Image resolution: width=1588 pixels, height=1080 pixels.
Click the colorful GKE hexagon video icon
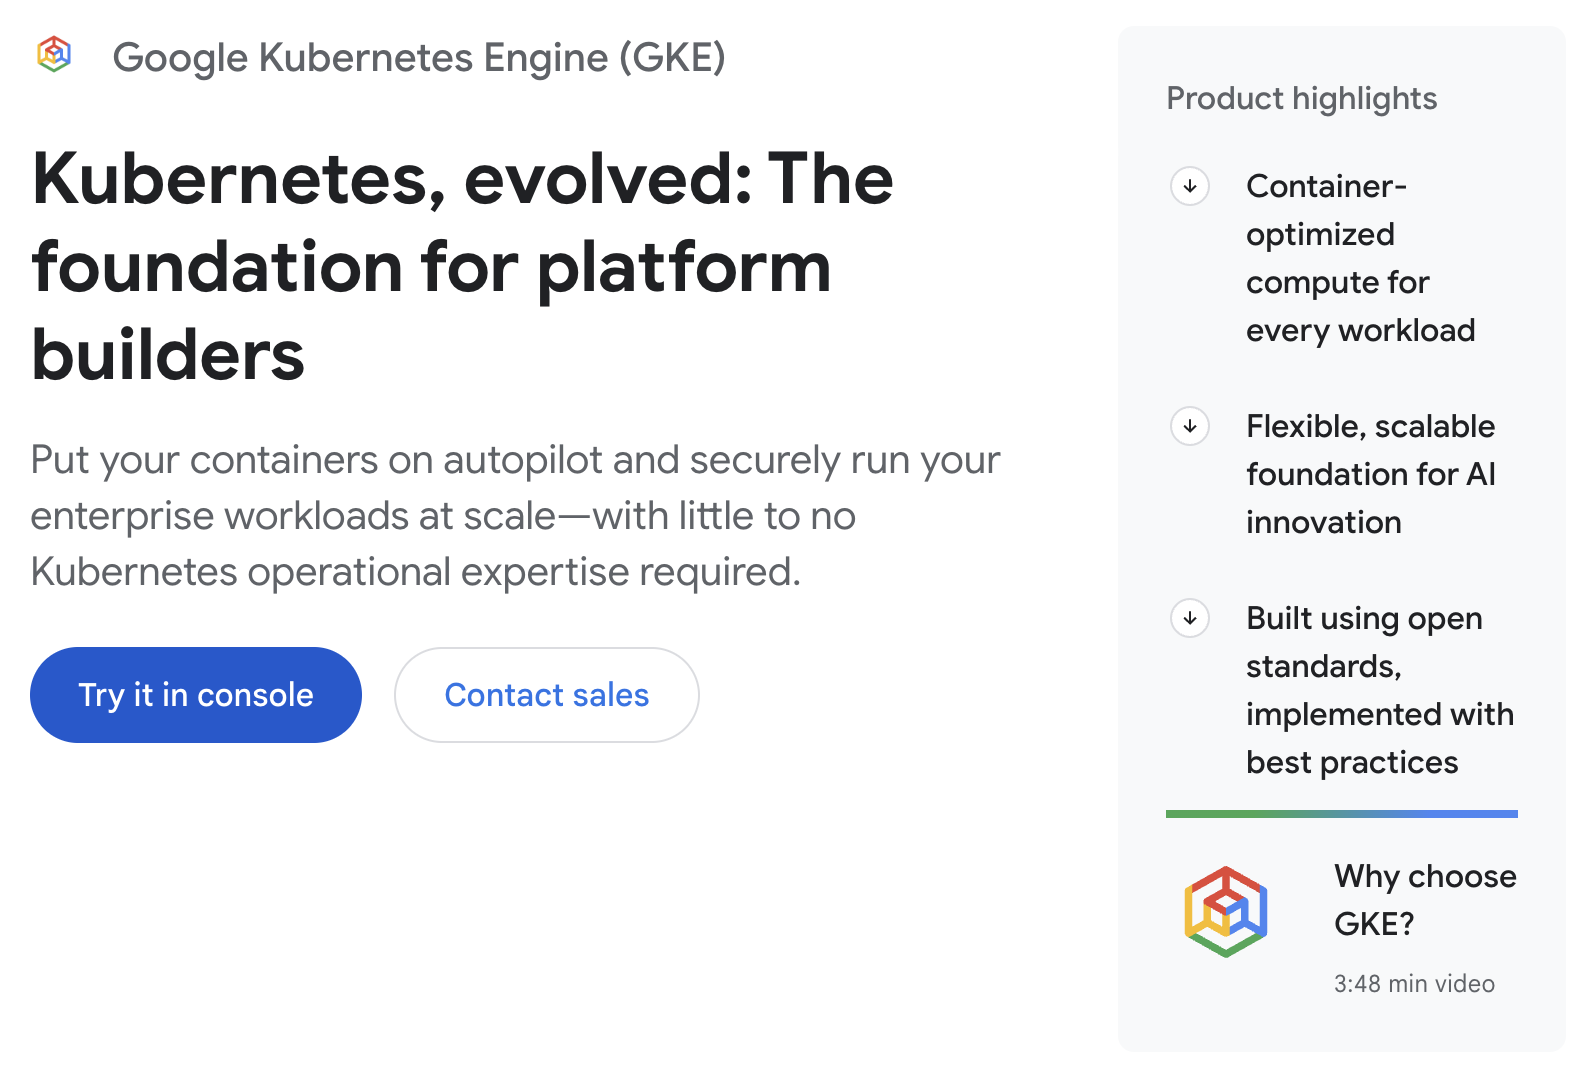click(x=1226, y=911)
